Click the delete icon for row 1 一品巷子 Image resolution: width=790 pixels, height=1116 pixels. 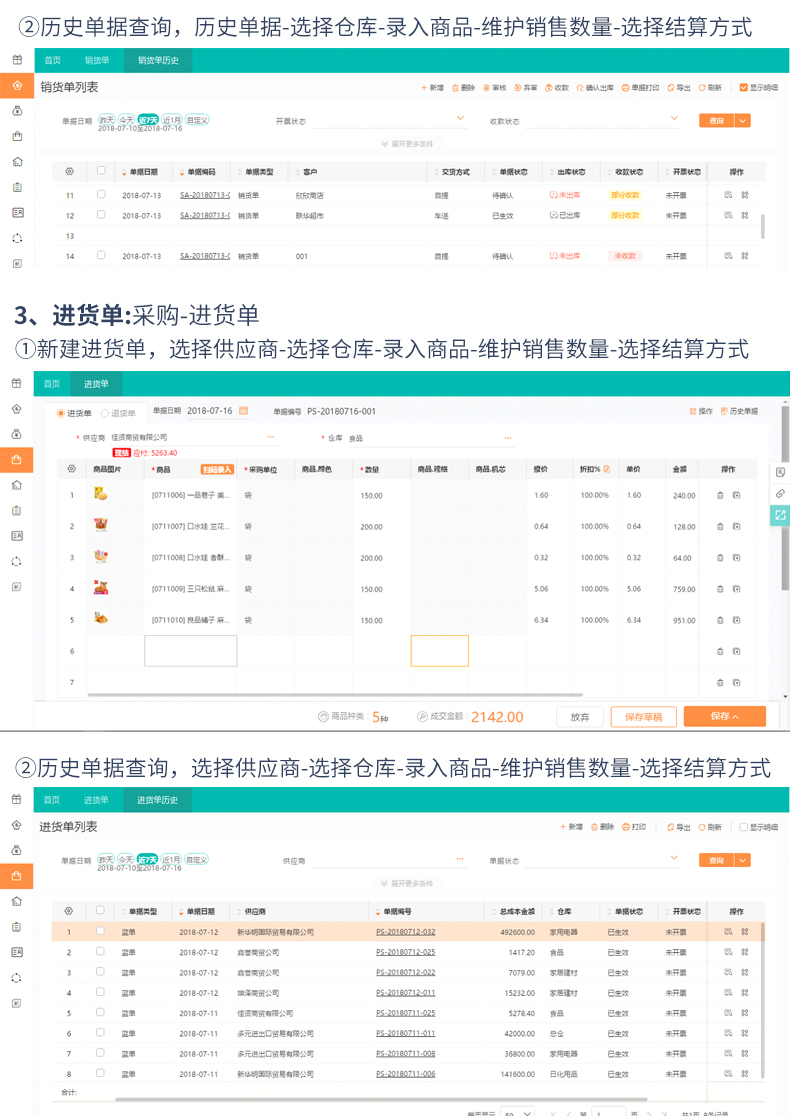pyautogui.click(x=720, y=495)
